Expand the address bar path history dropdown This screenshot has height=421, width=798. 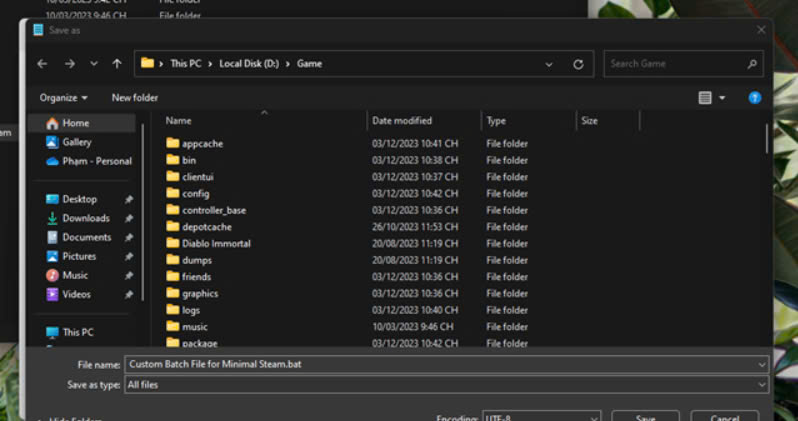(x=549, y=64)
